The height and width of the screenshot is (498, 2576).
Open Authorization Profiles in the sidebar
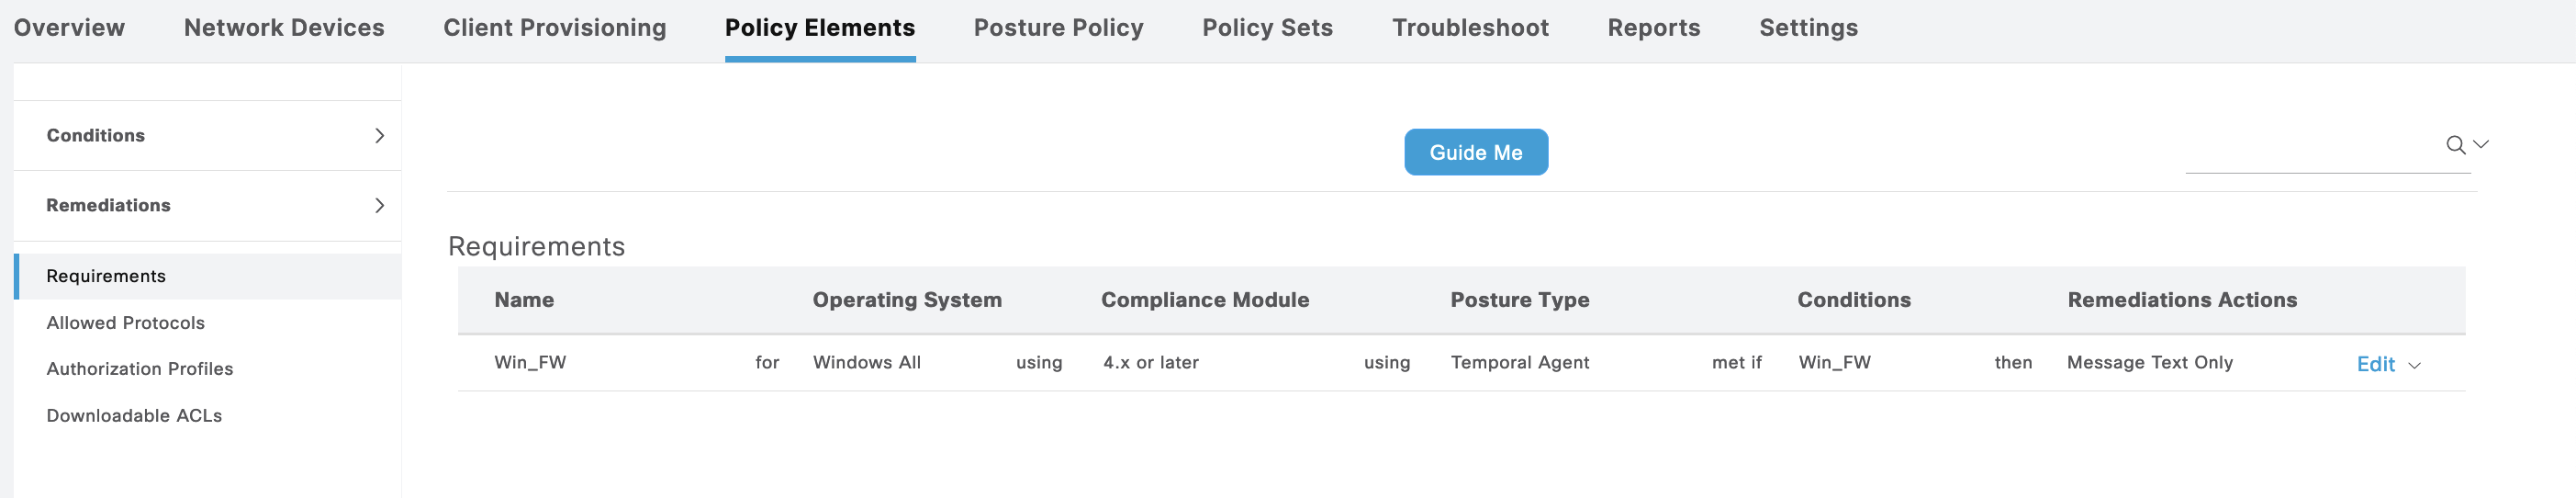pyautogui.click(x=139, y=369)
